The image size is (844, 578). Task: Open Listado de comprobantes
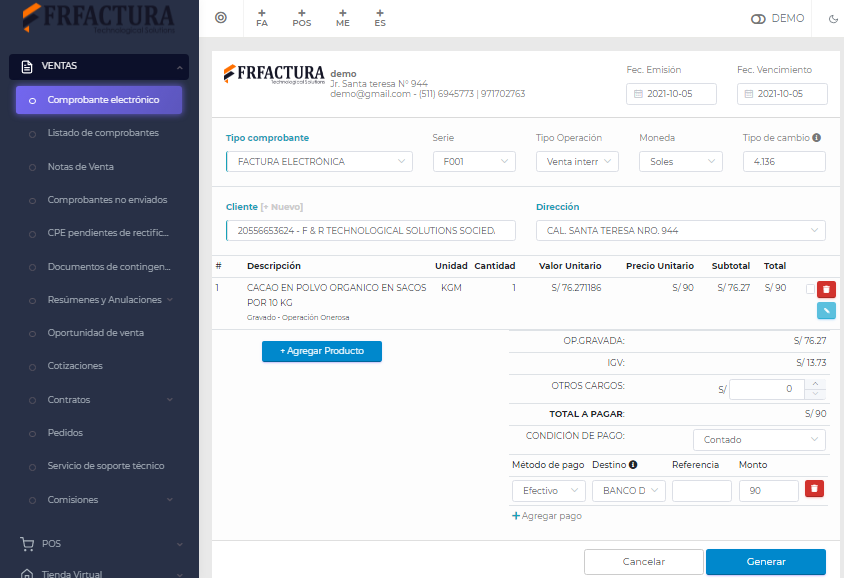[103, 133]
